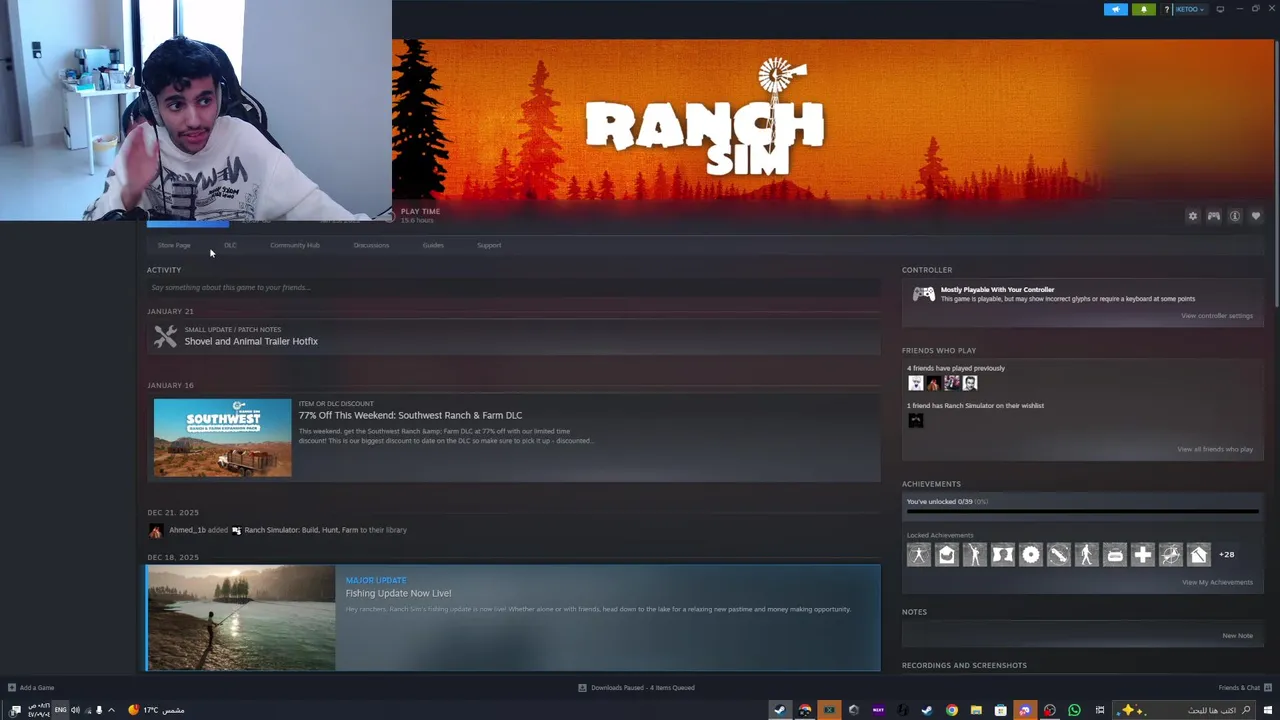1280x720 pixels.
Task: Open the vehicle front achievement icon
Action: tap(1114, 554)
